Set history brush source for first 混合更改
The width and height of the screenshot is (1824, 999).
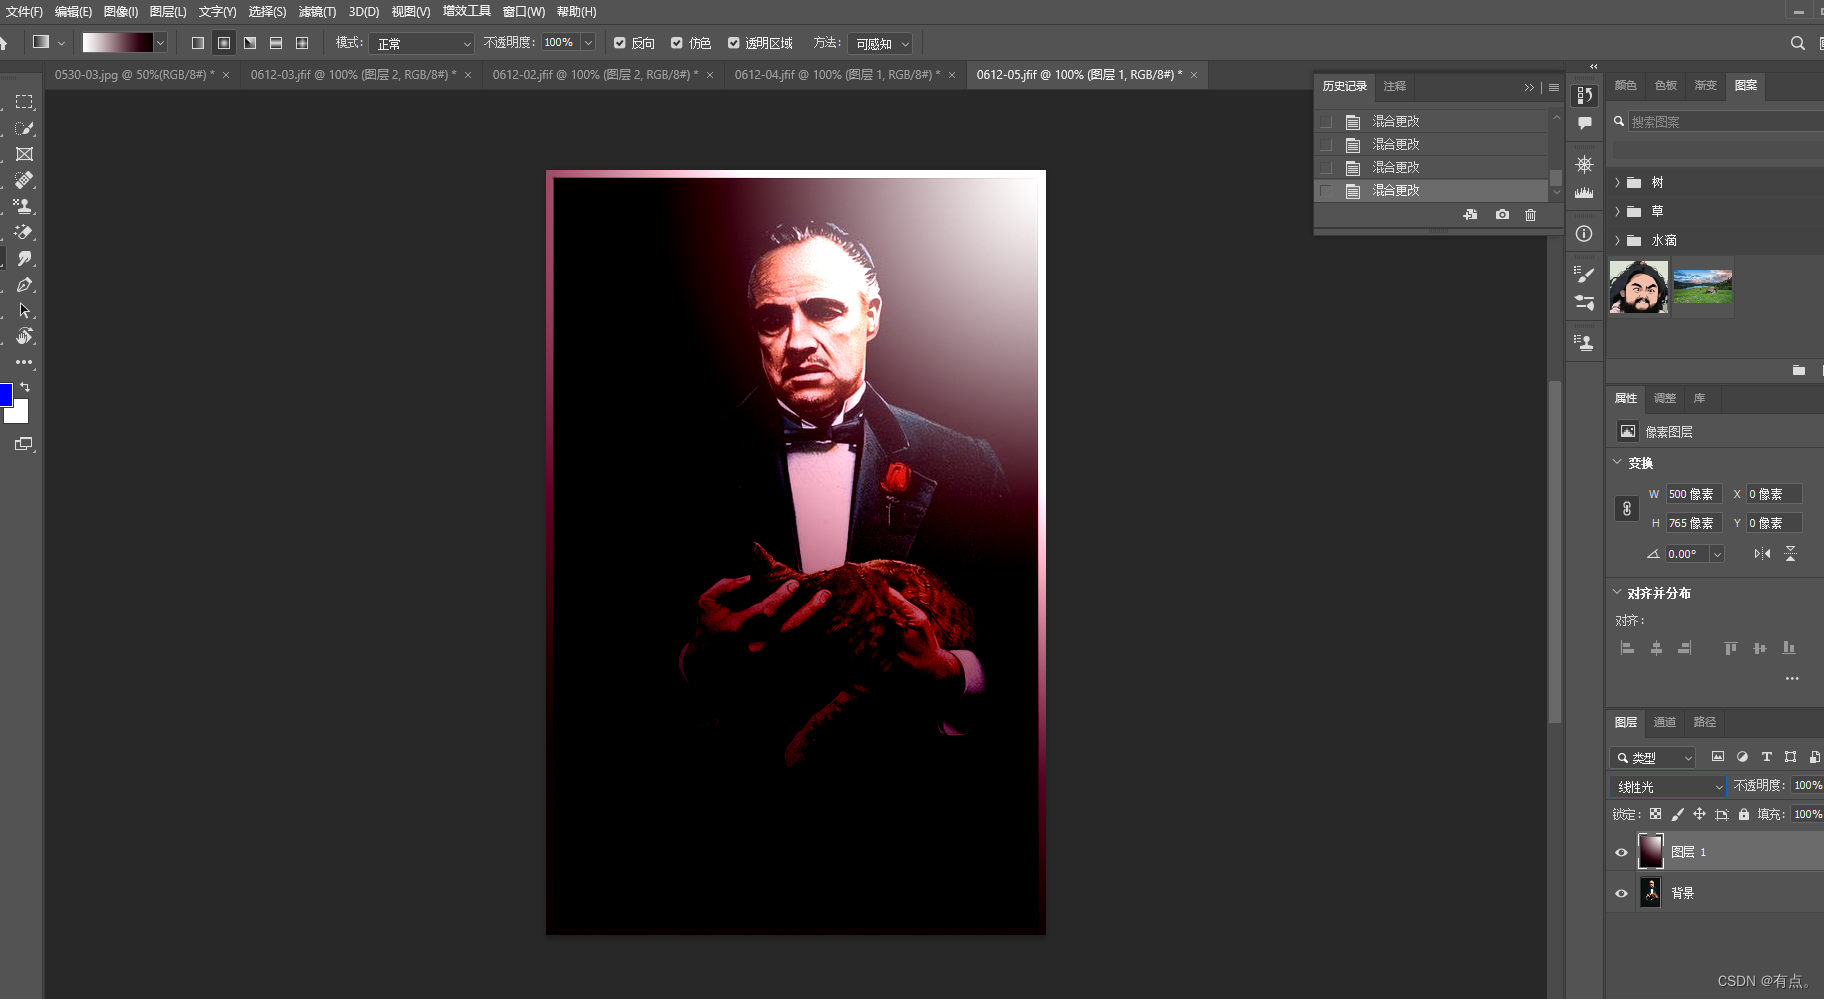(x=1326, y=122)
